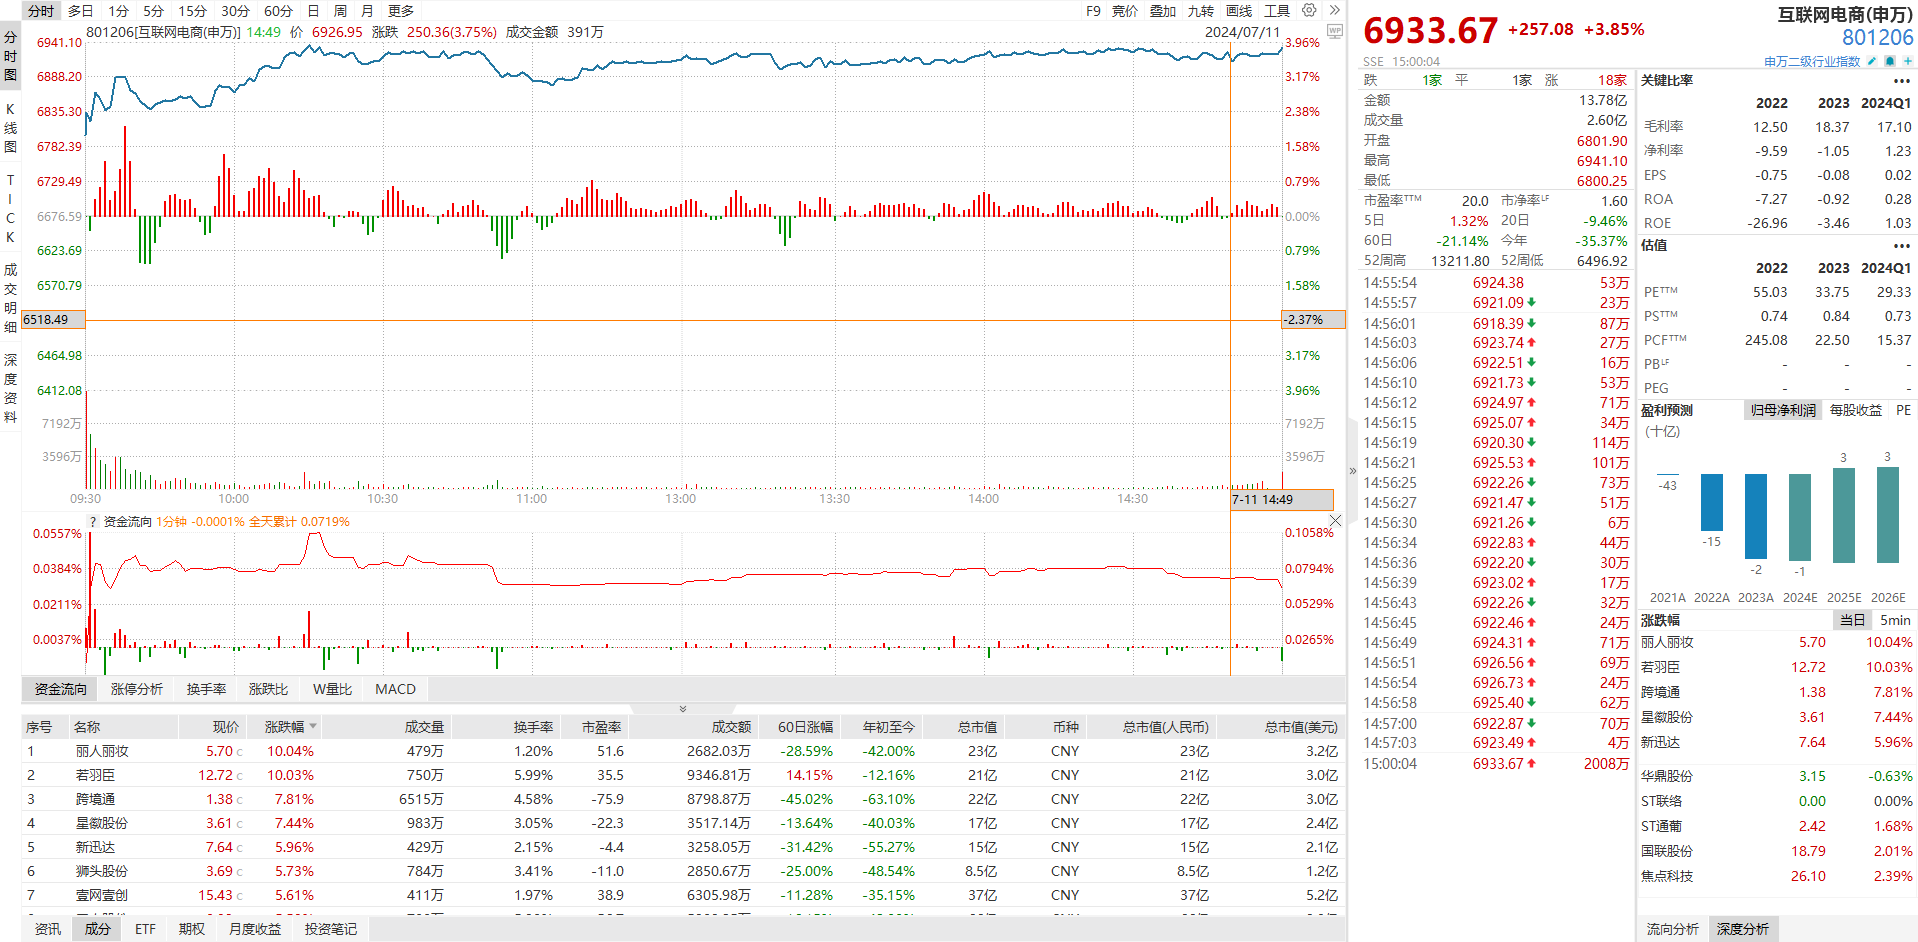Switch to 分时图 in left sidebar
The image size is (1918, 942).
tap(10, 56)
